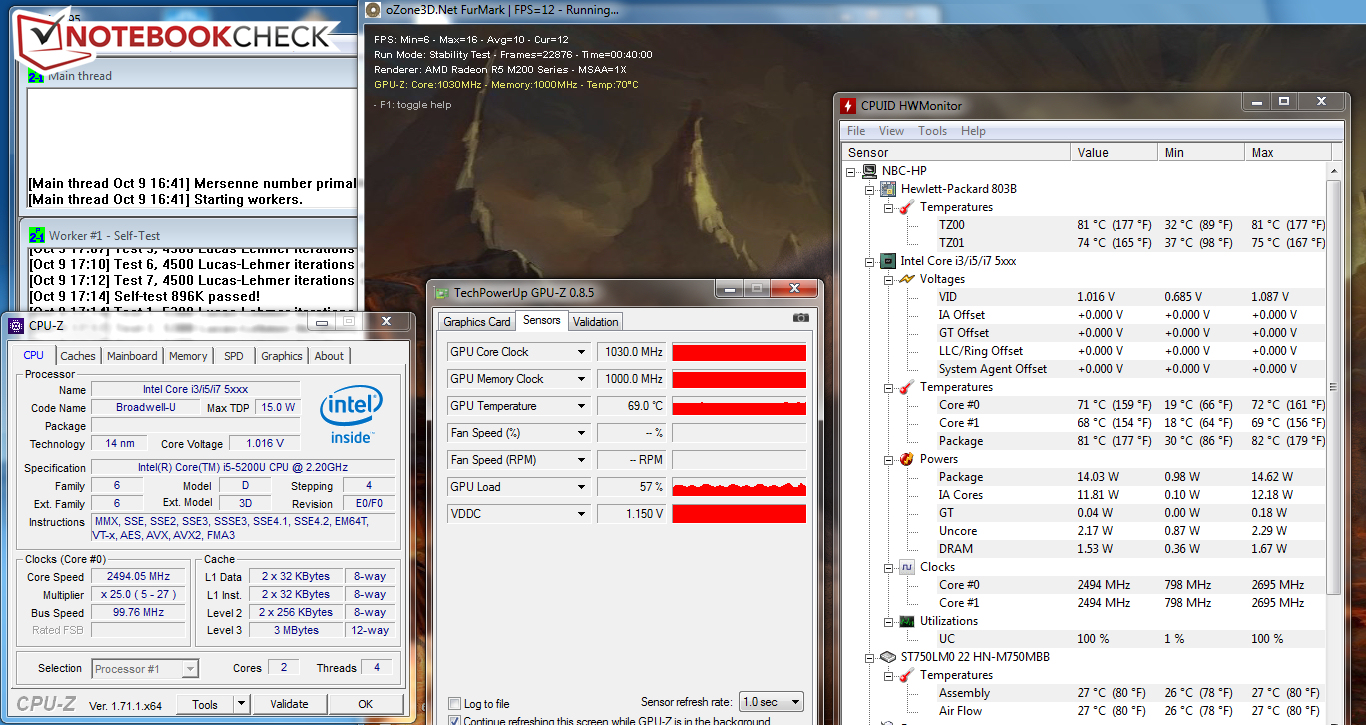Viewport: 1366px width, 725px height.
Task: Click the GPU Core Clock red history graph
Action: pos(739,352)
